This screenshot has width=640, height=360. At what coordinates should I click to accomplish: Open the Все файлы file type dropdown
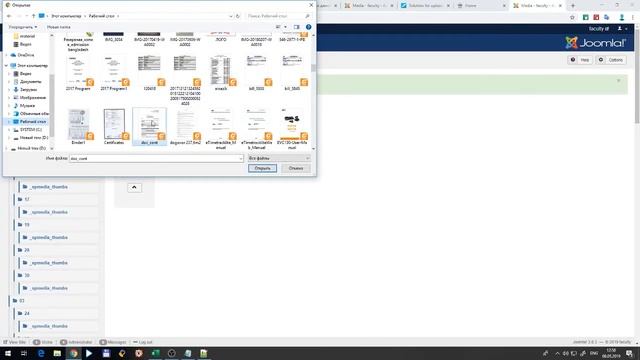tap(279, 158)
